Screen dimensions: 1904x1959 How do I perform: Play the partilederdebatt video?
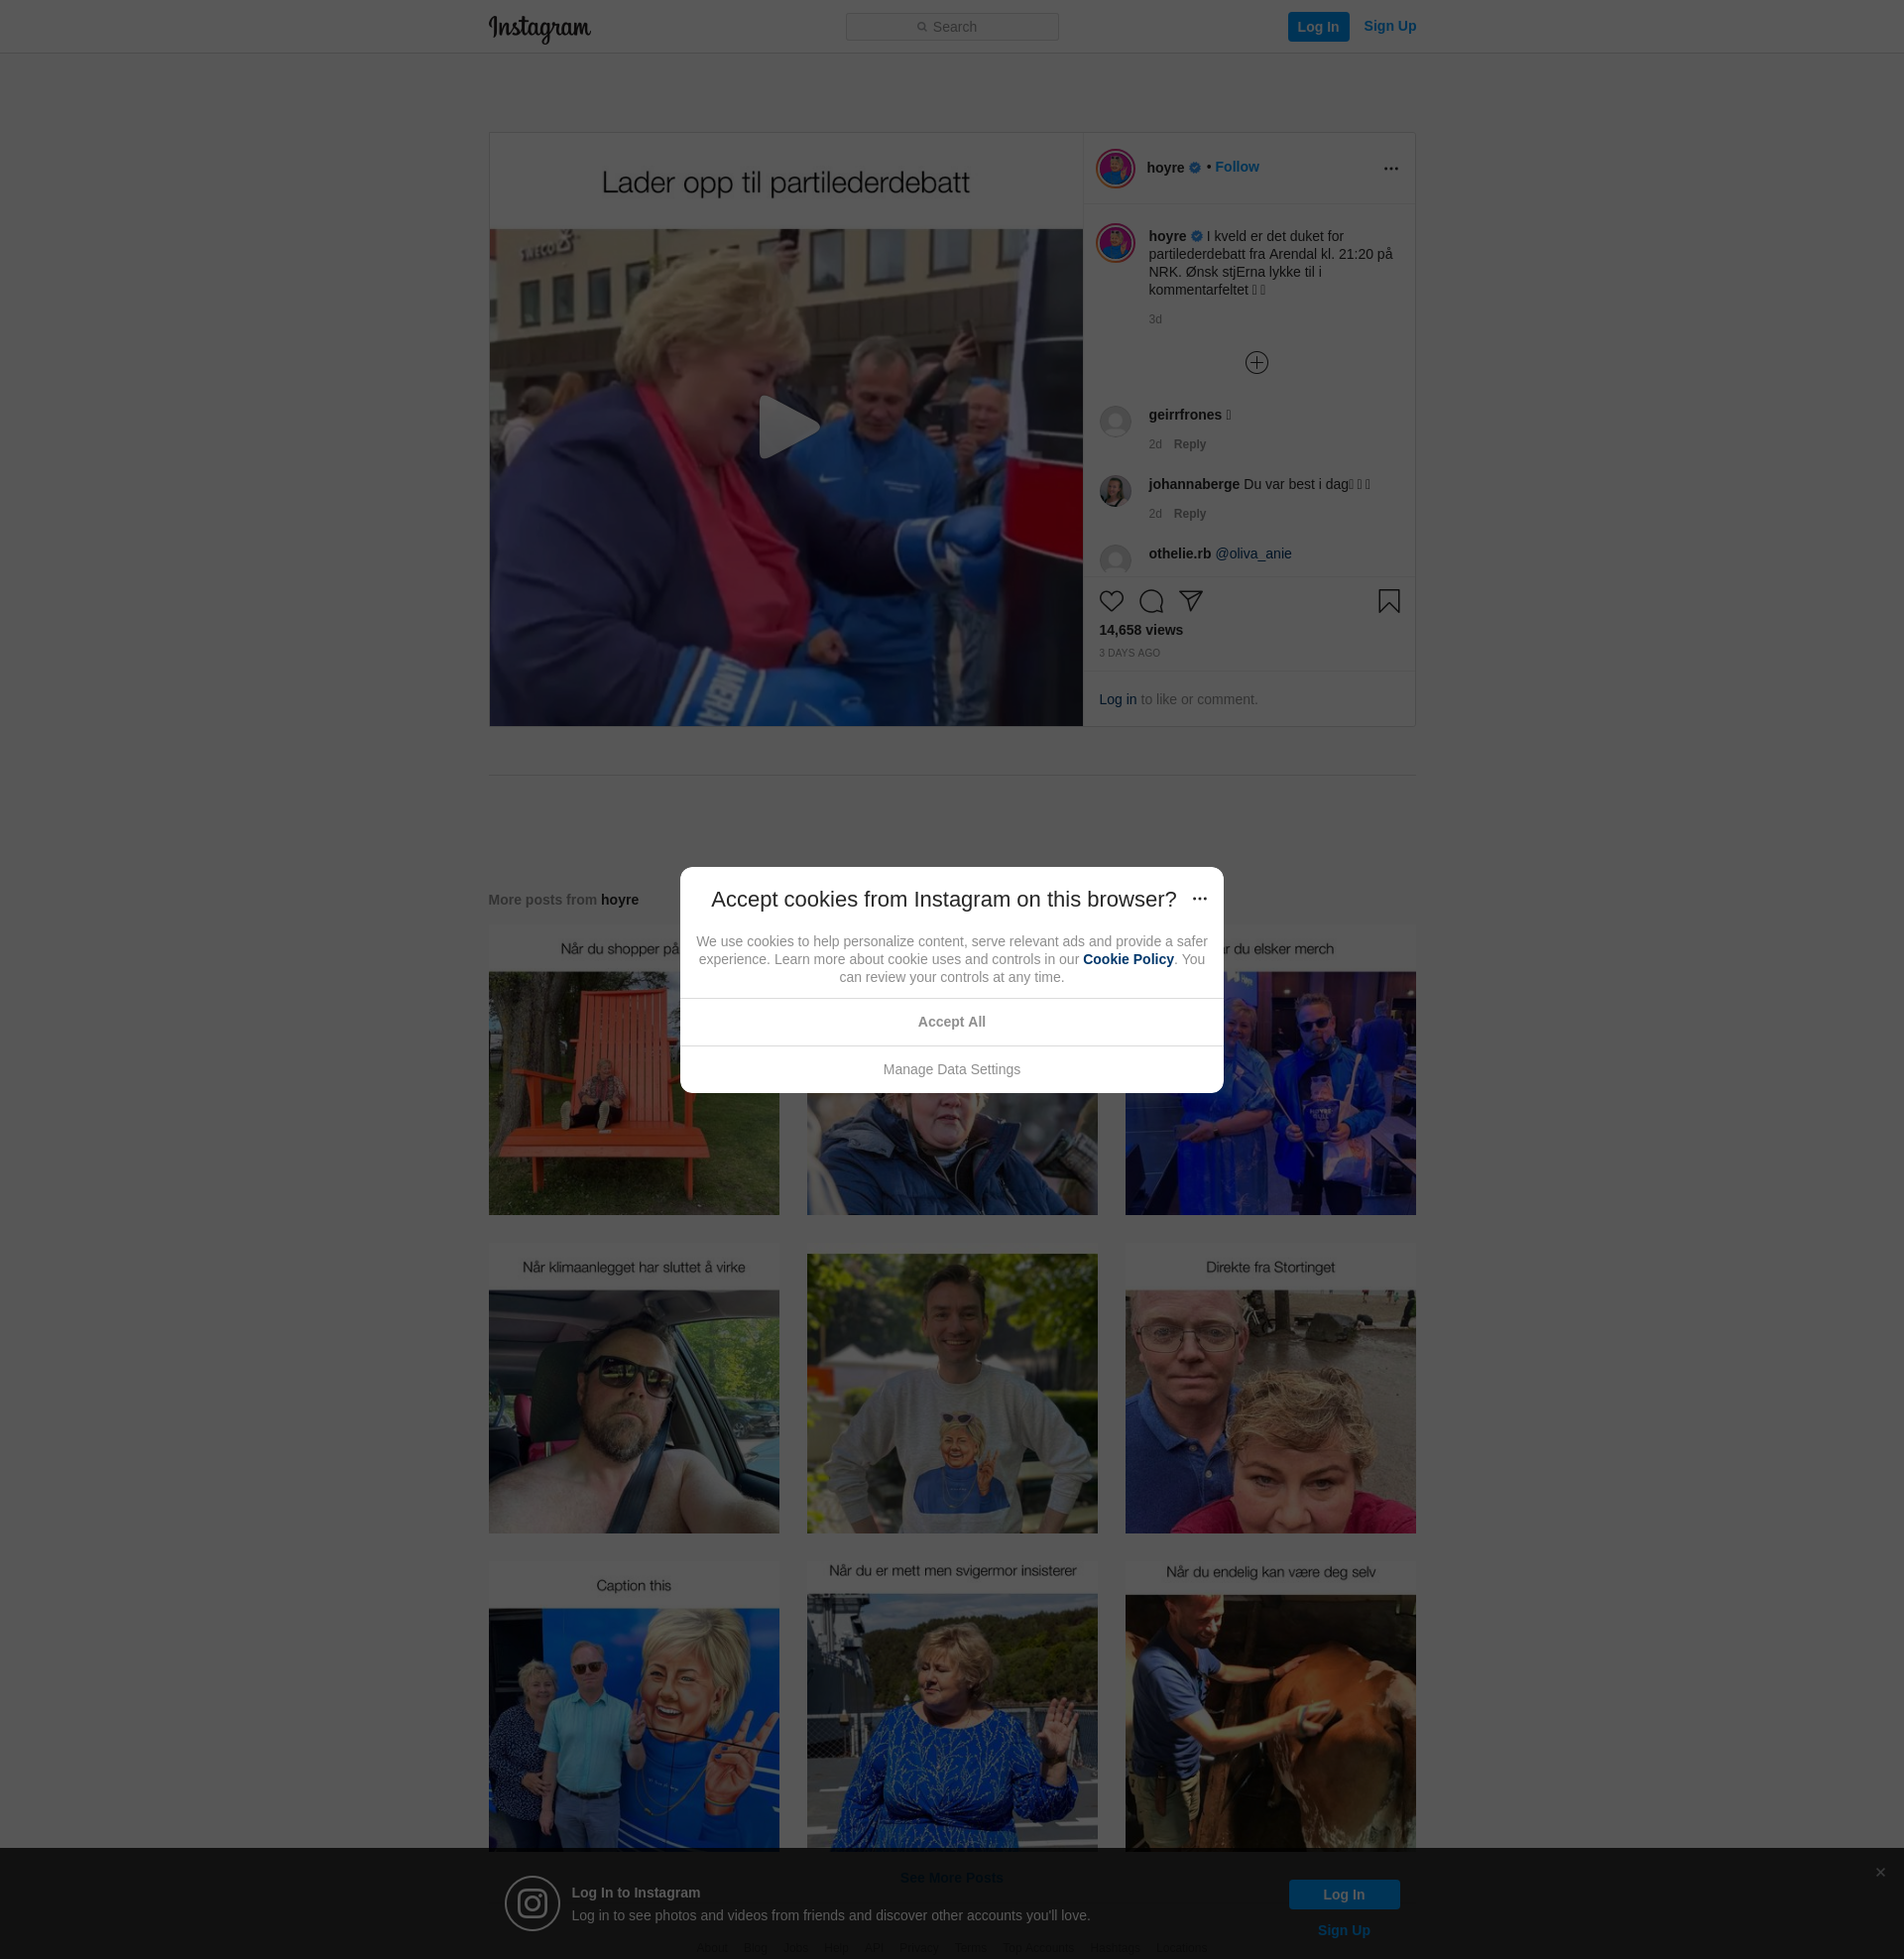786,428
